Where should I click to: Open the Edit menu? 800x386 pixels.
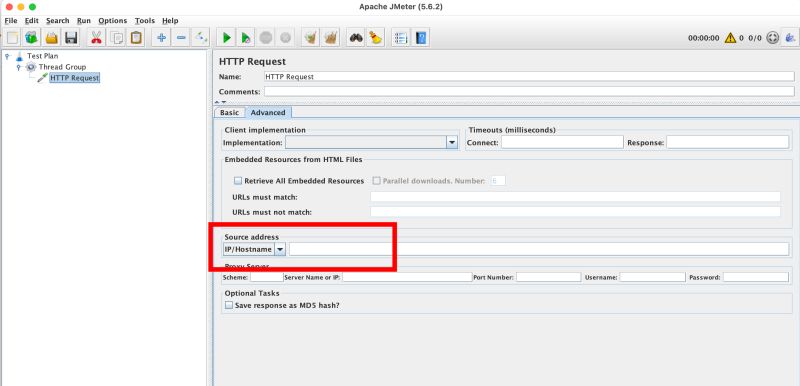point(32,21)
